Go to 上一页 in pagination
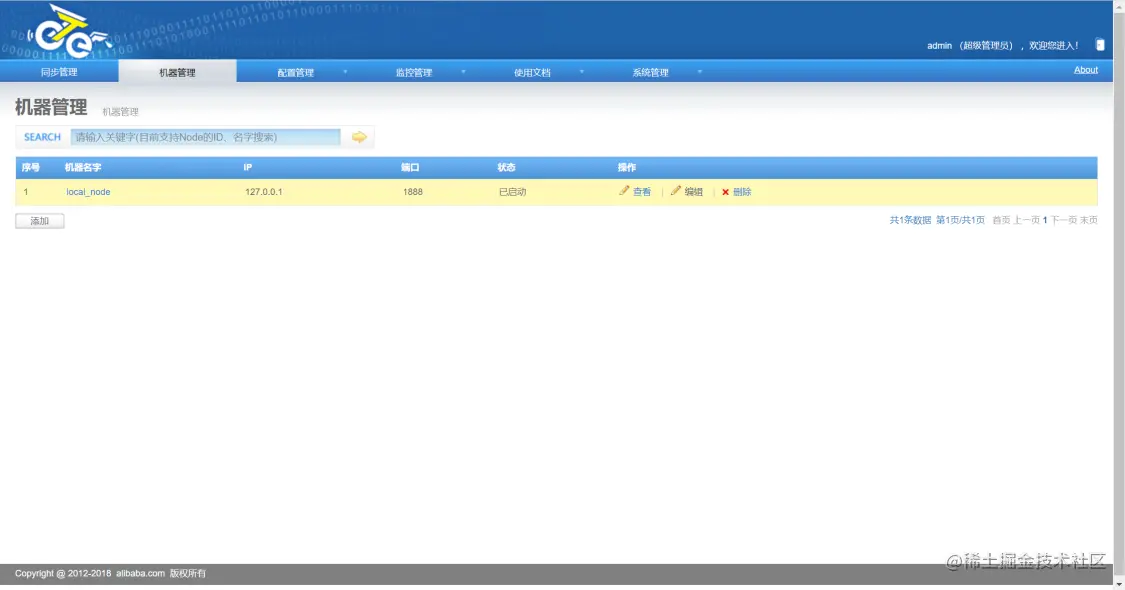 click(1026, 220)
